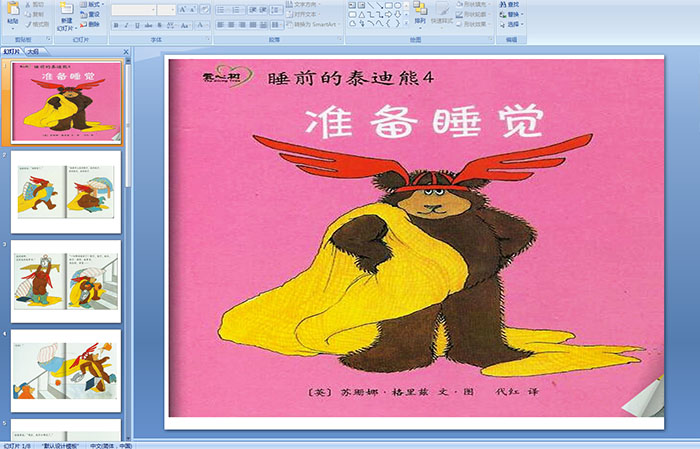
Task: Open the change case Aa menu
Action: [185, 25]
